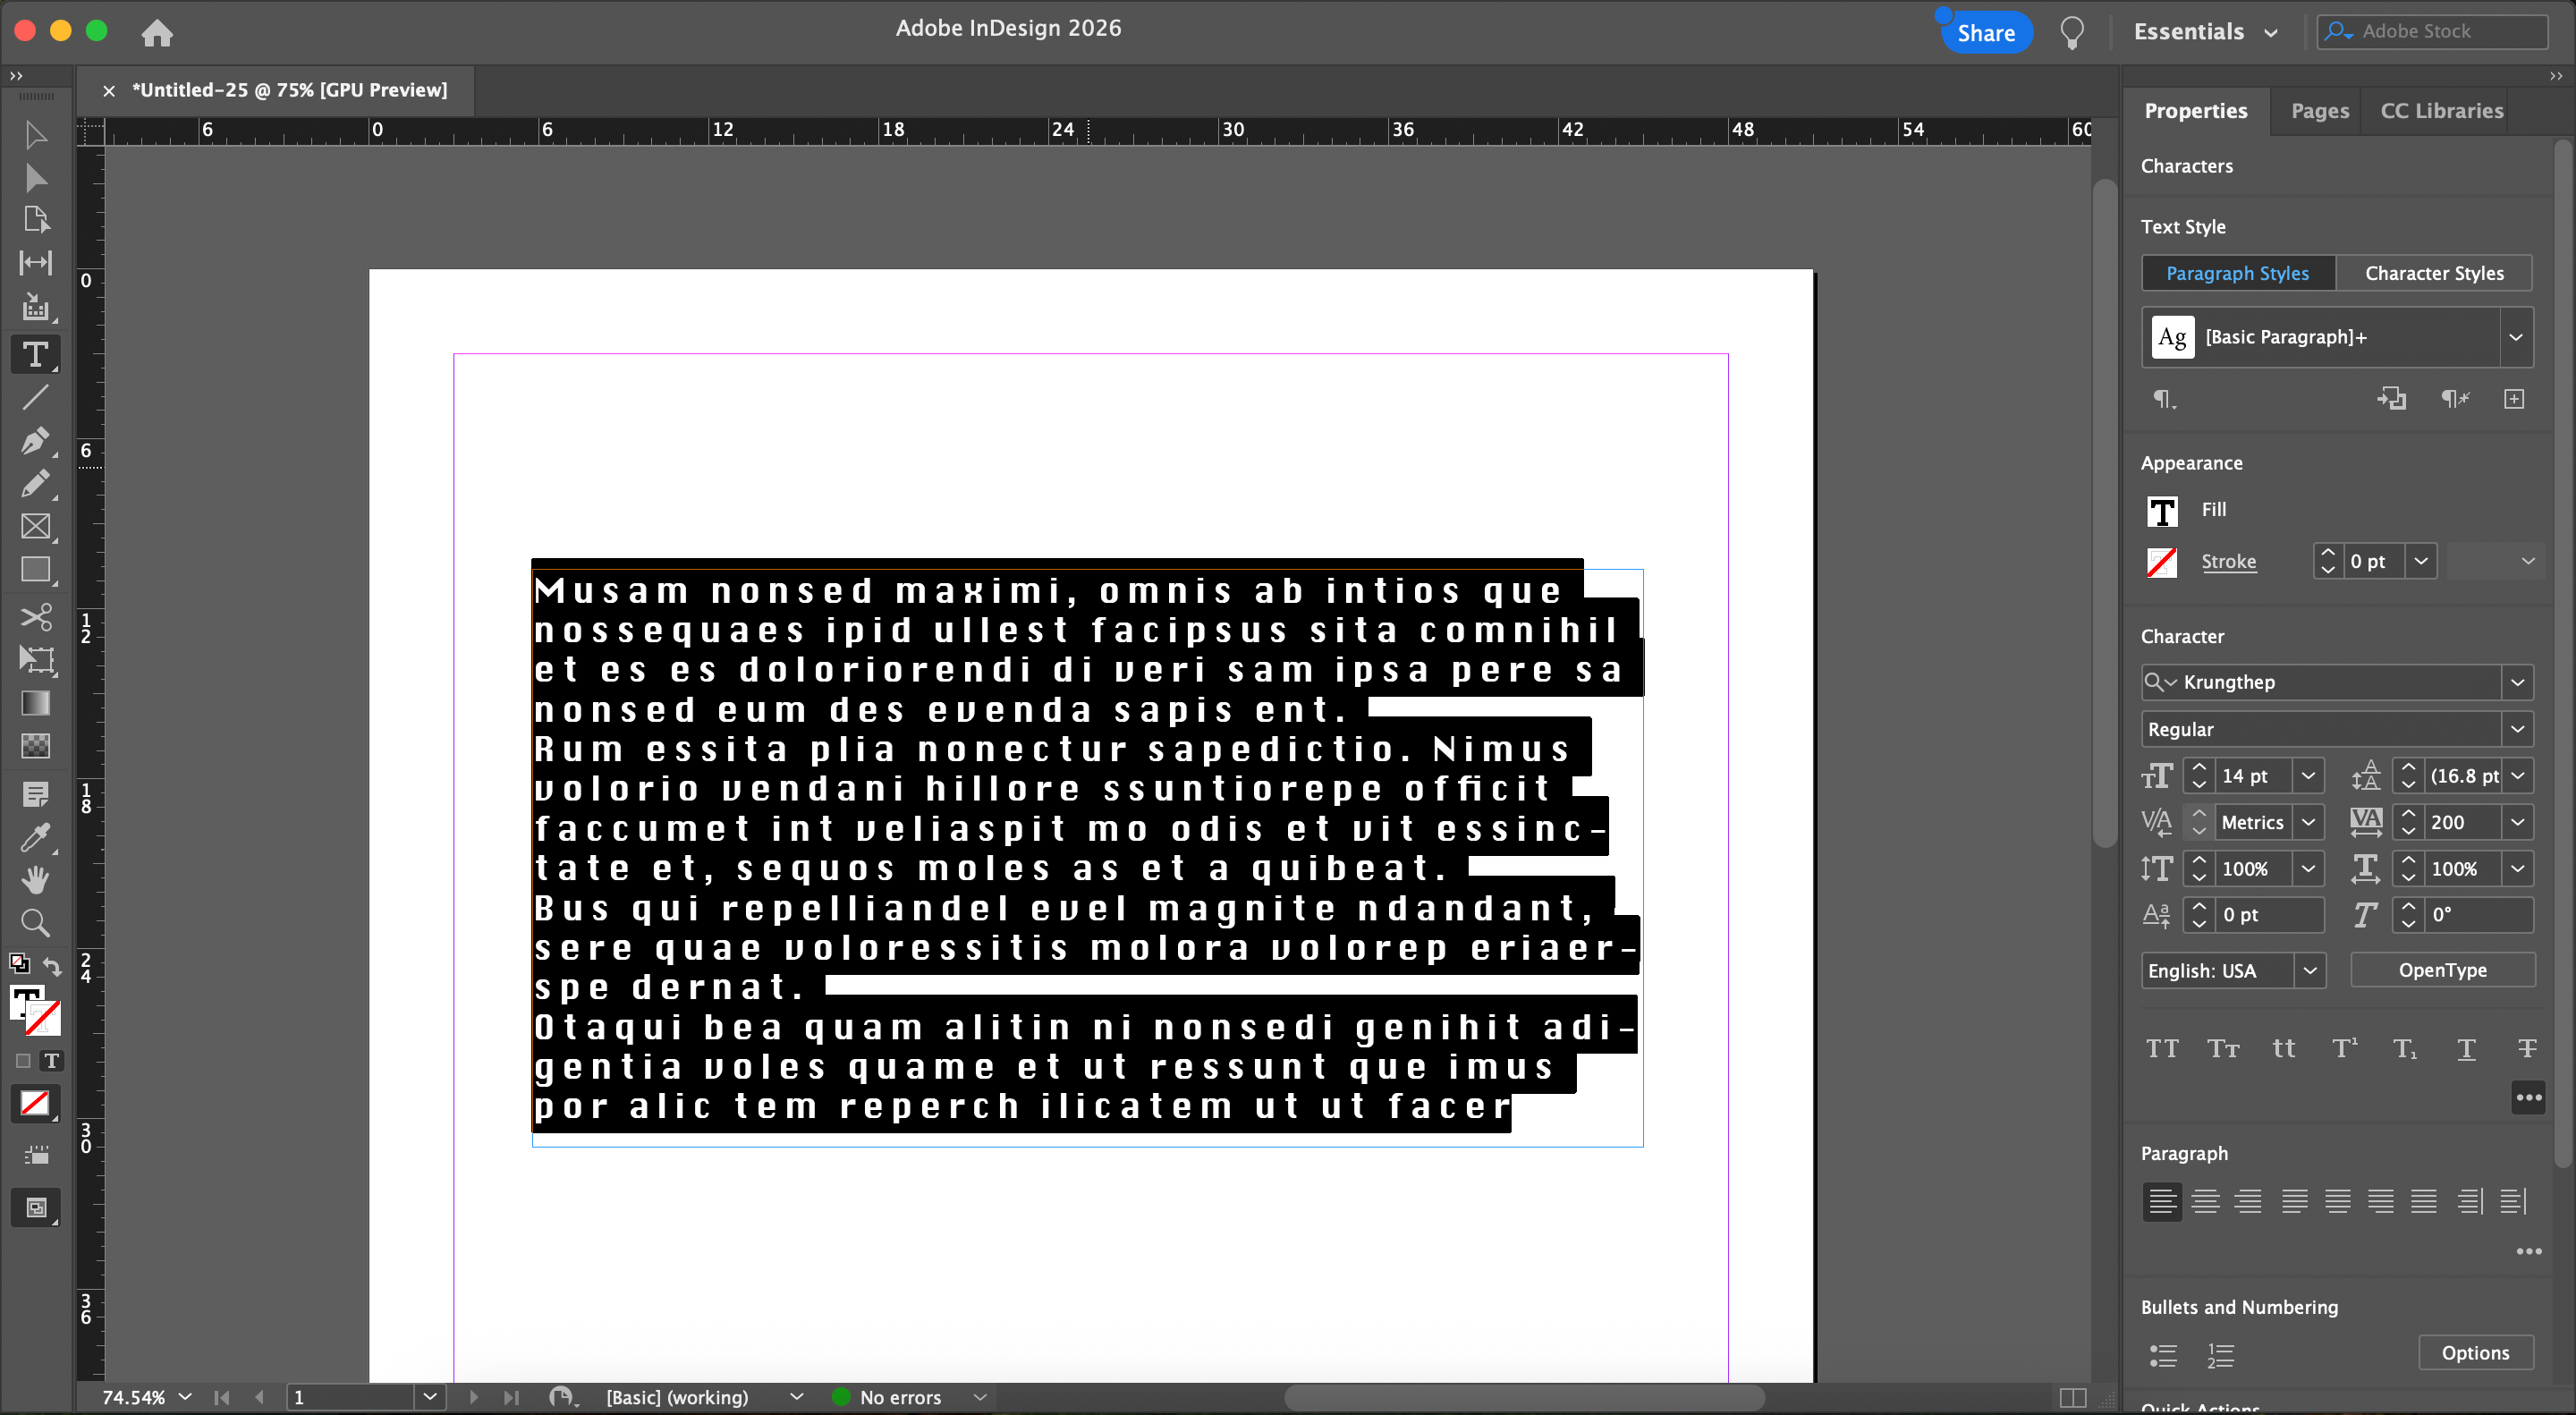This screenshot has width=2576, height=1415.
Task: Click the text Fill color swatch
Action: (2162, 511)
